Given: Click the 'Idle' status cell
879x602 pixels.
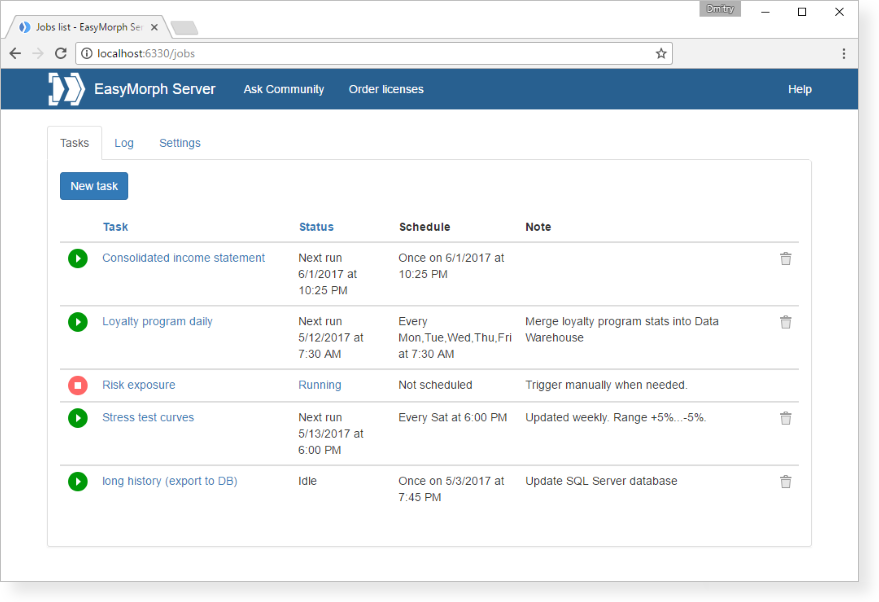Looking at the screenshot, I should 307,481.
